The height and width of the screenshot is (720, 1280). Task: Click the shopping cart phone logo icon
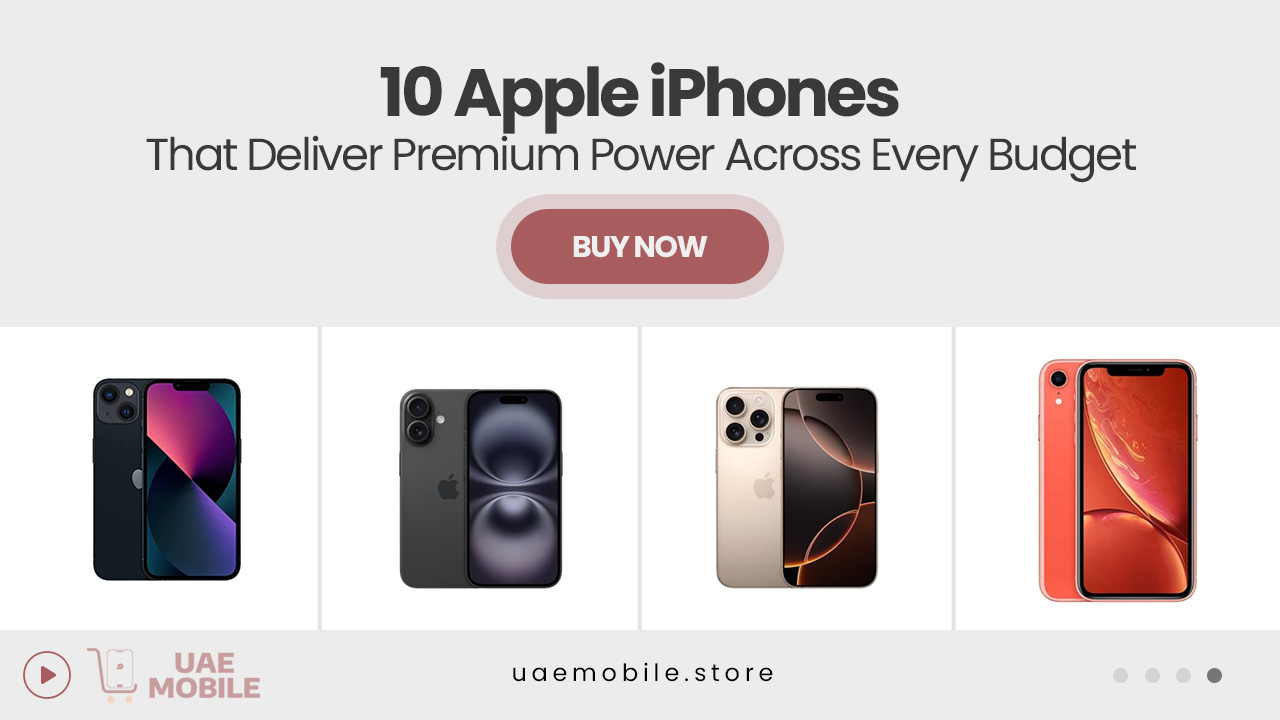coord(113,675)
